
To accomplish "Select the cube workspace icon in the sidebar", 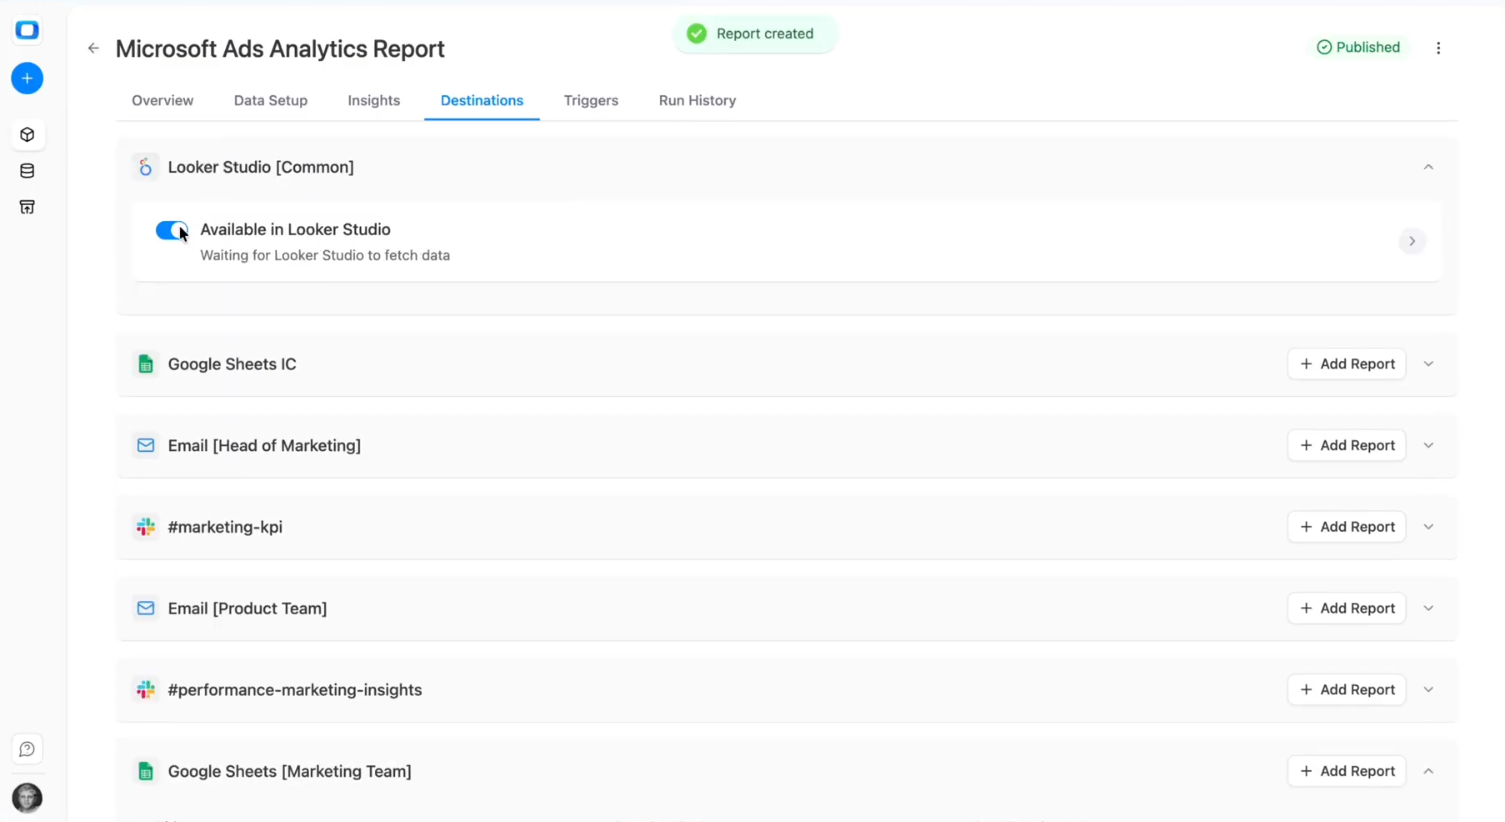I will click(x=27, y=134).
